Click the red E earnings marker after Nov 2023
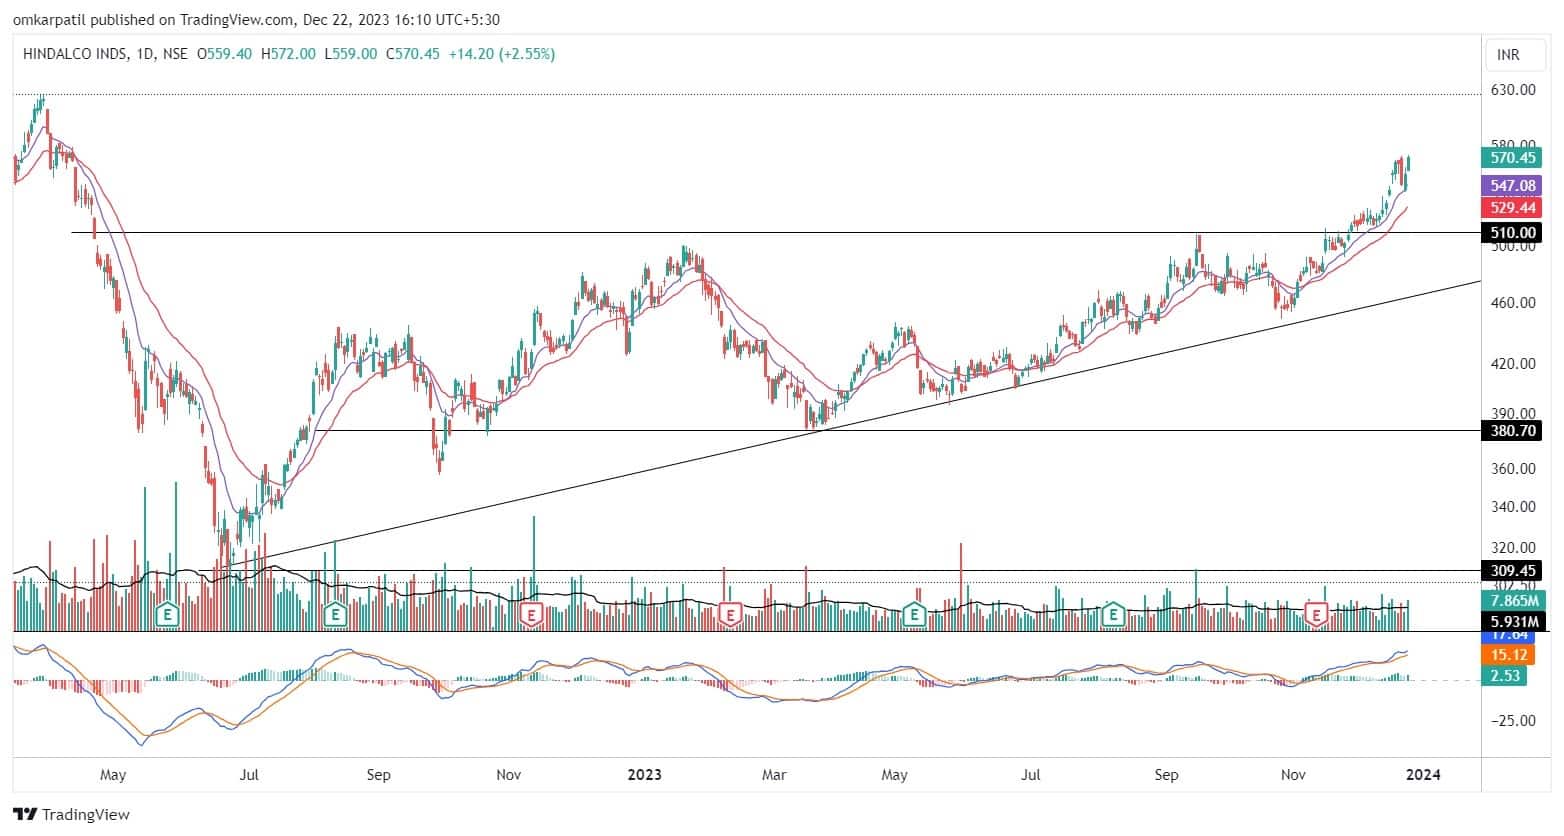The image size is (1564, 836). tap(1317, 613)
